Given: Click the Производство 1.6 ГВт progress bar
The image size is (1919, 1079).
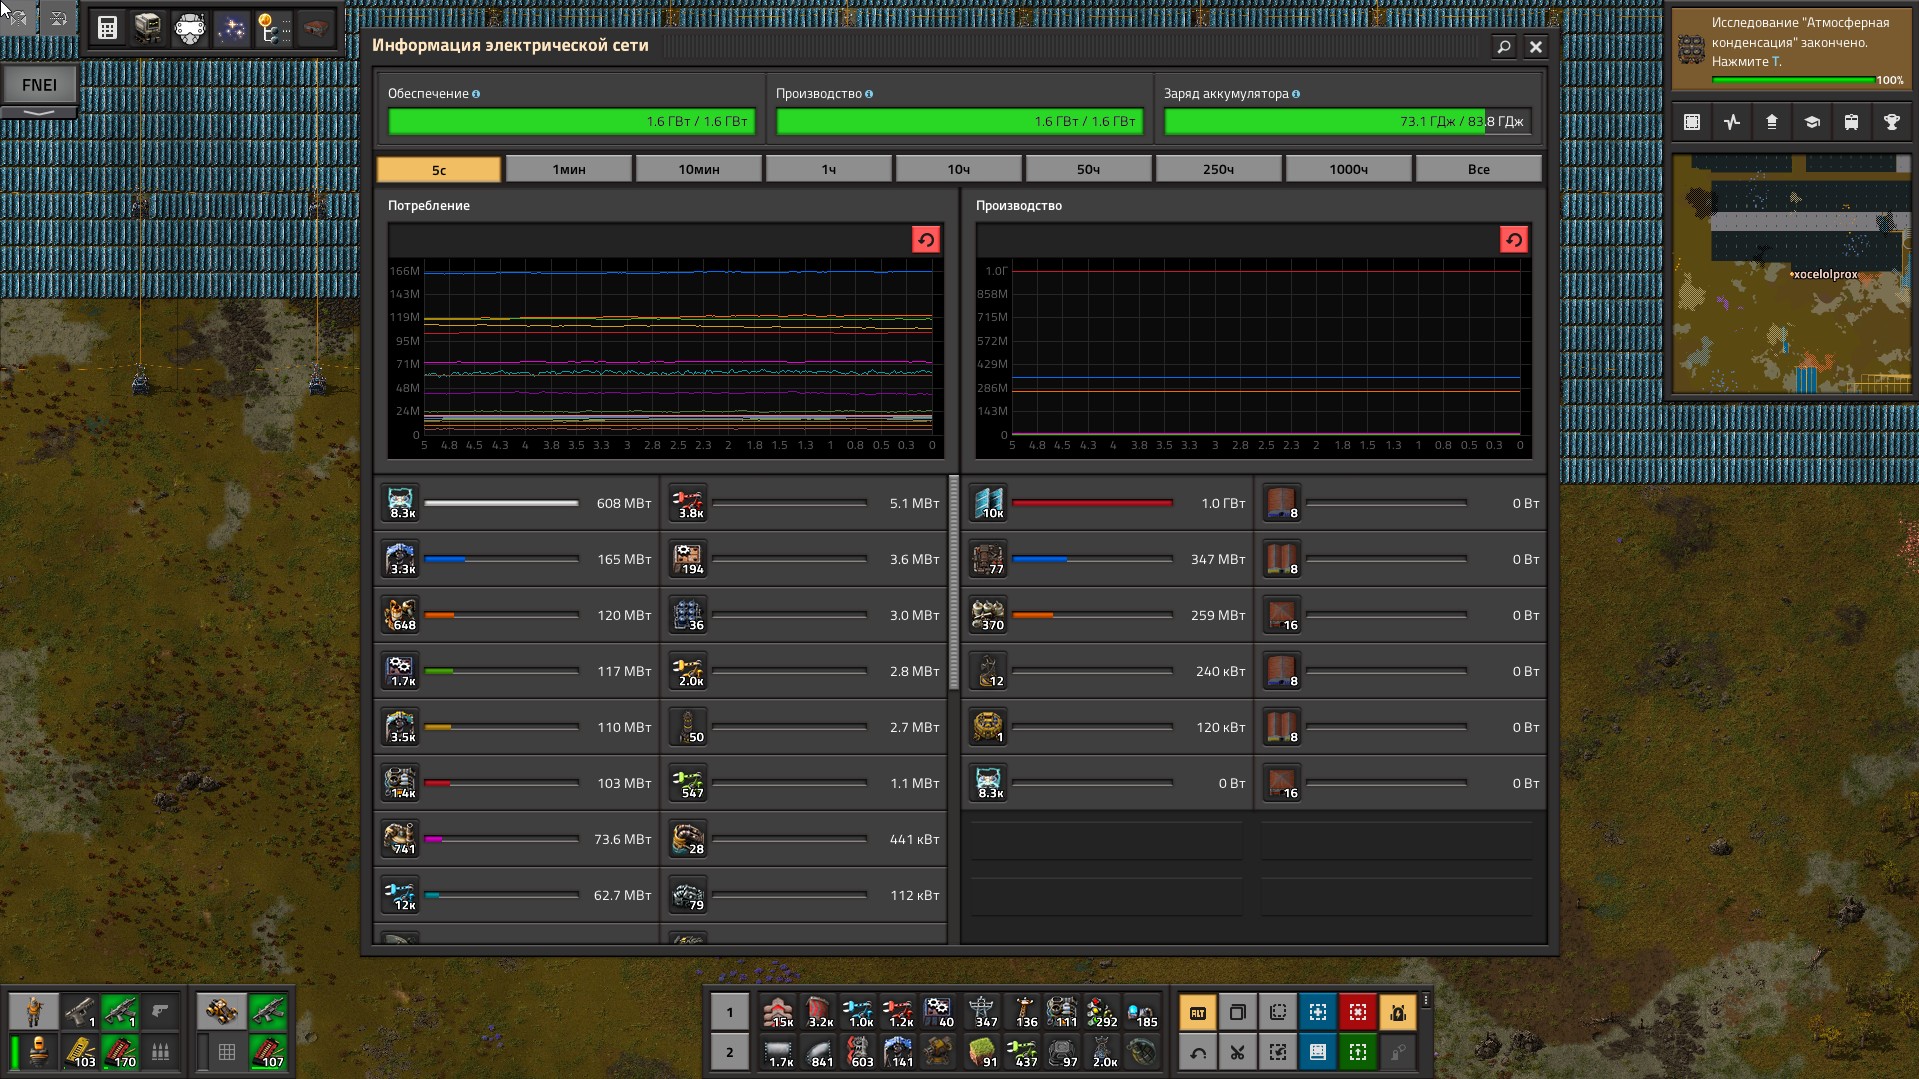Looking at the screenshot, I should click(959, 121).
